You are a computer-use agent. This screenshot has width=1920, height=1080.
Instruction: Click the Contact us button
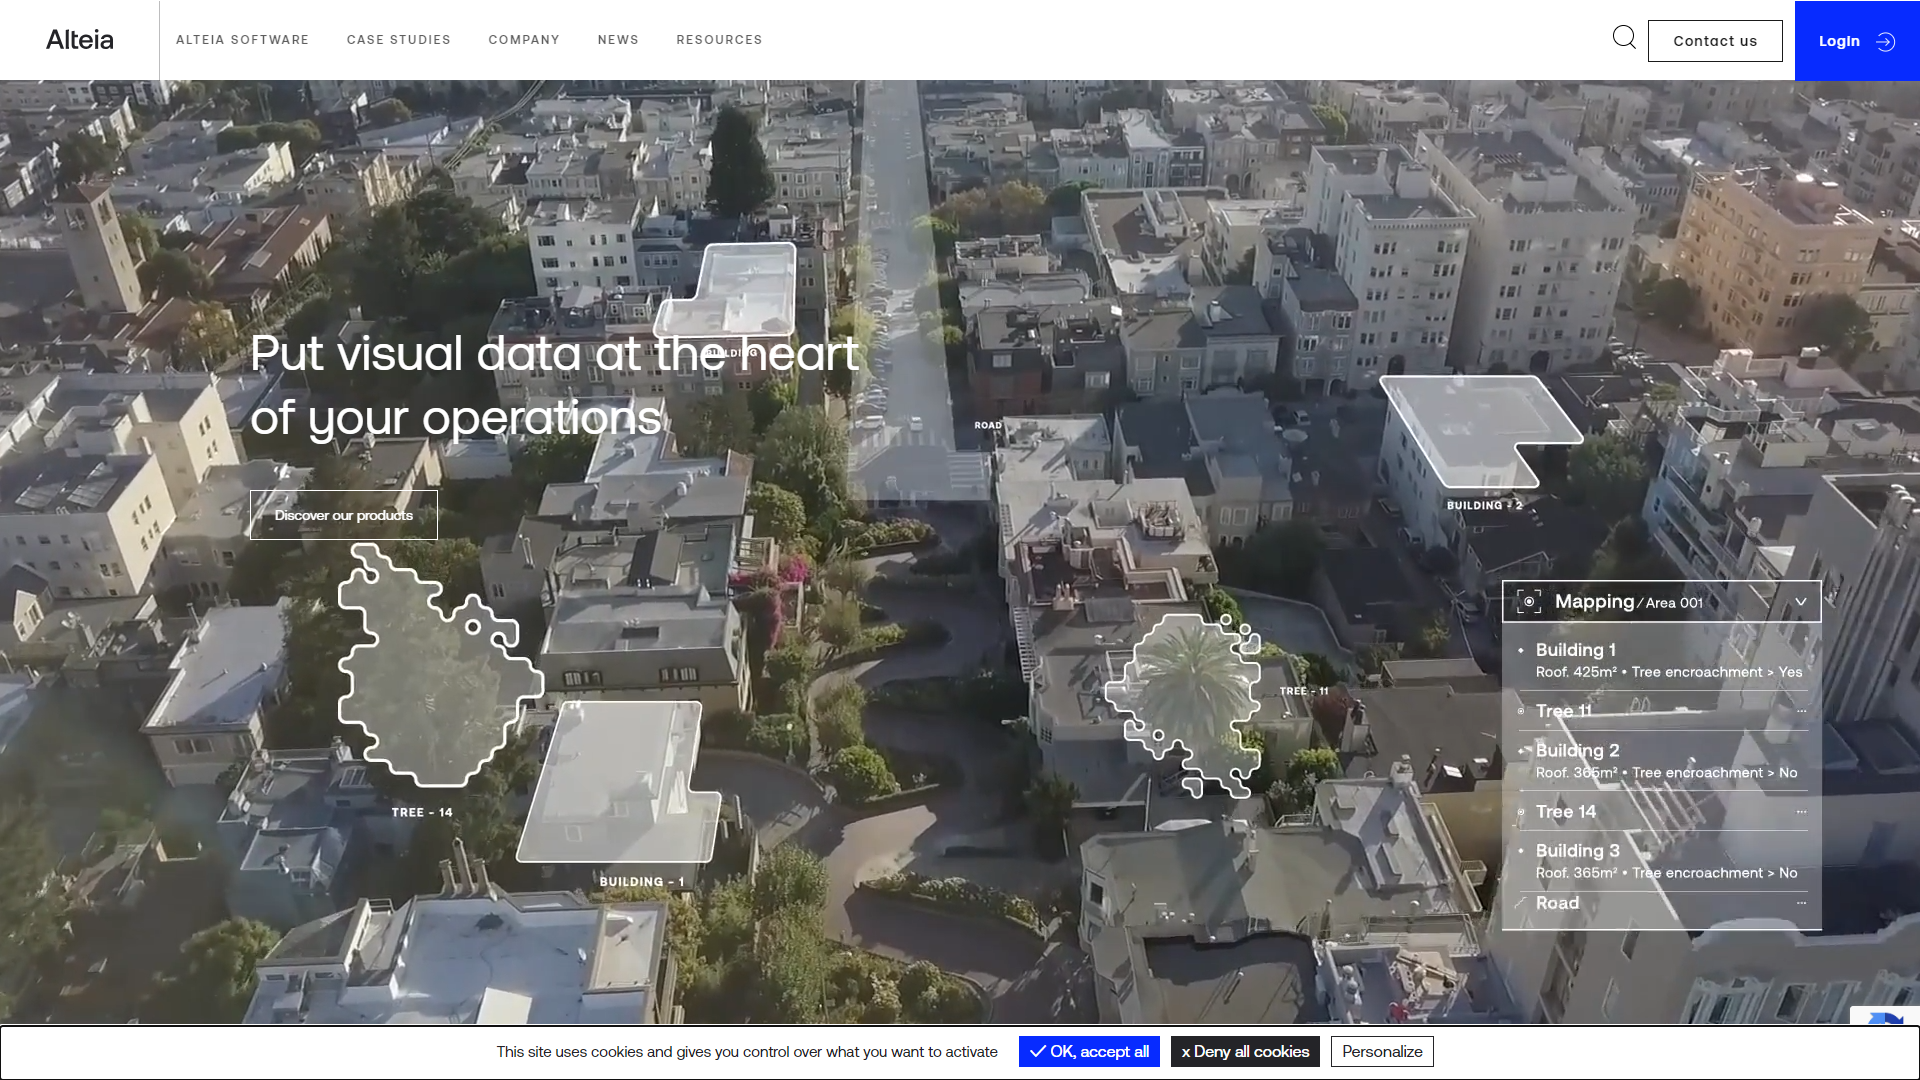click(1715, 41)
